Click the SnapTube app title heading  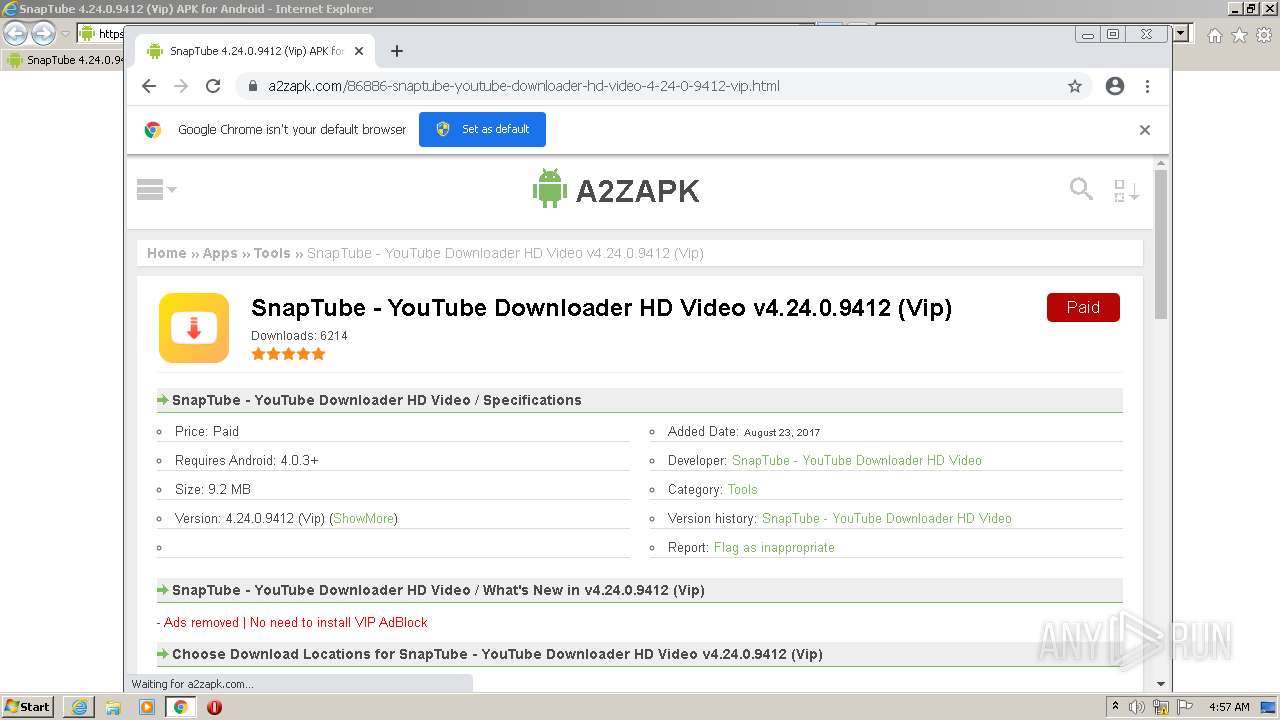pos(601,308)
